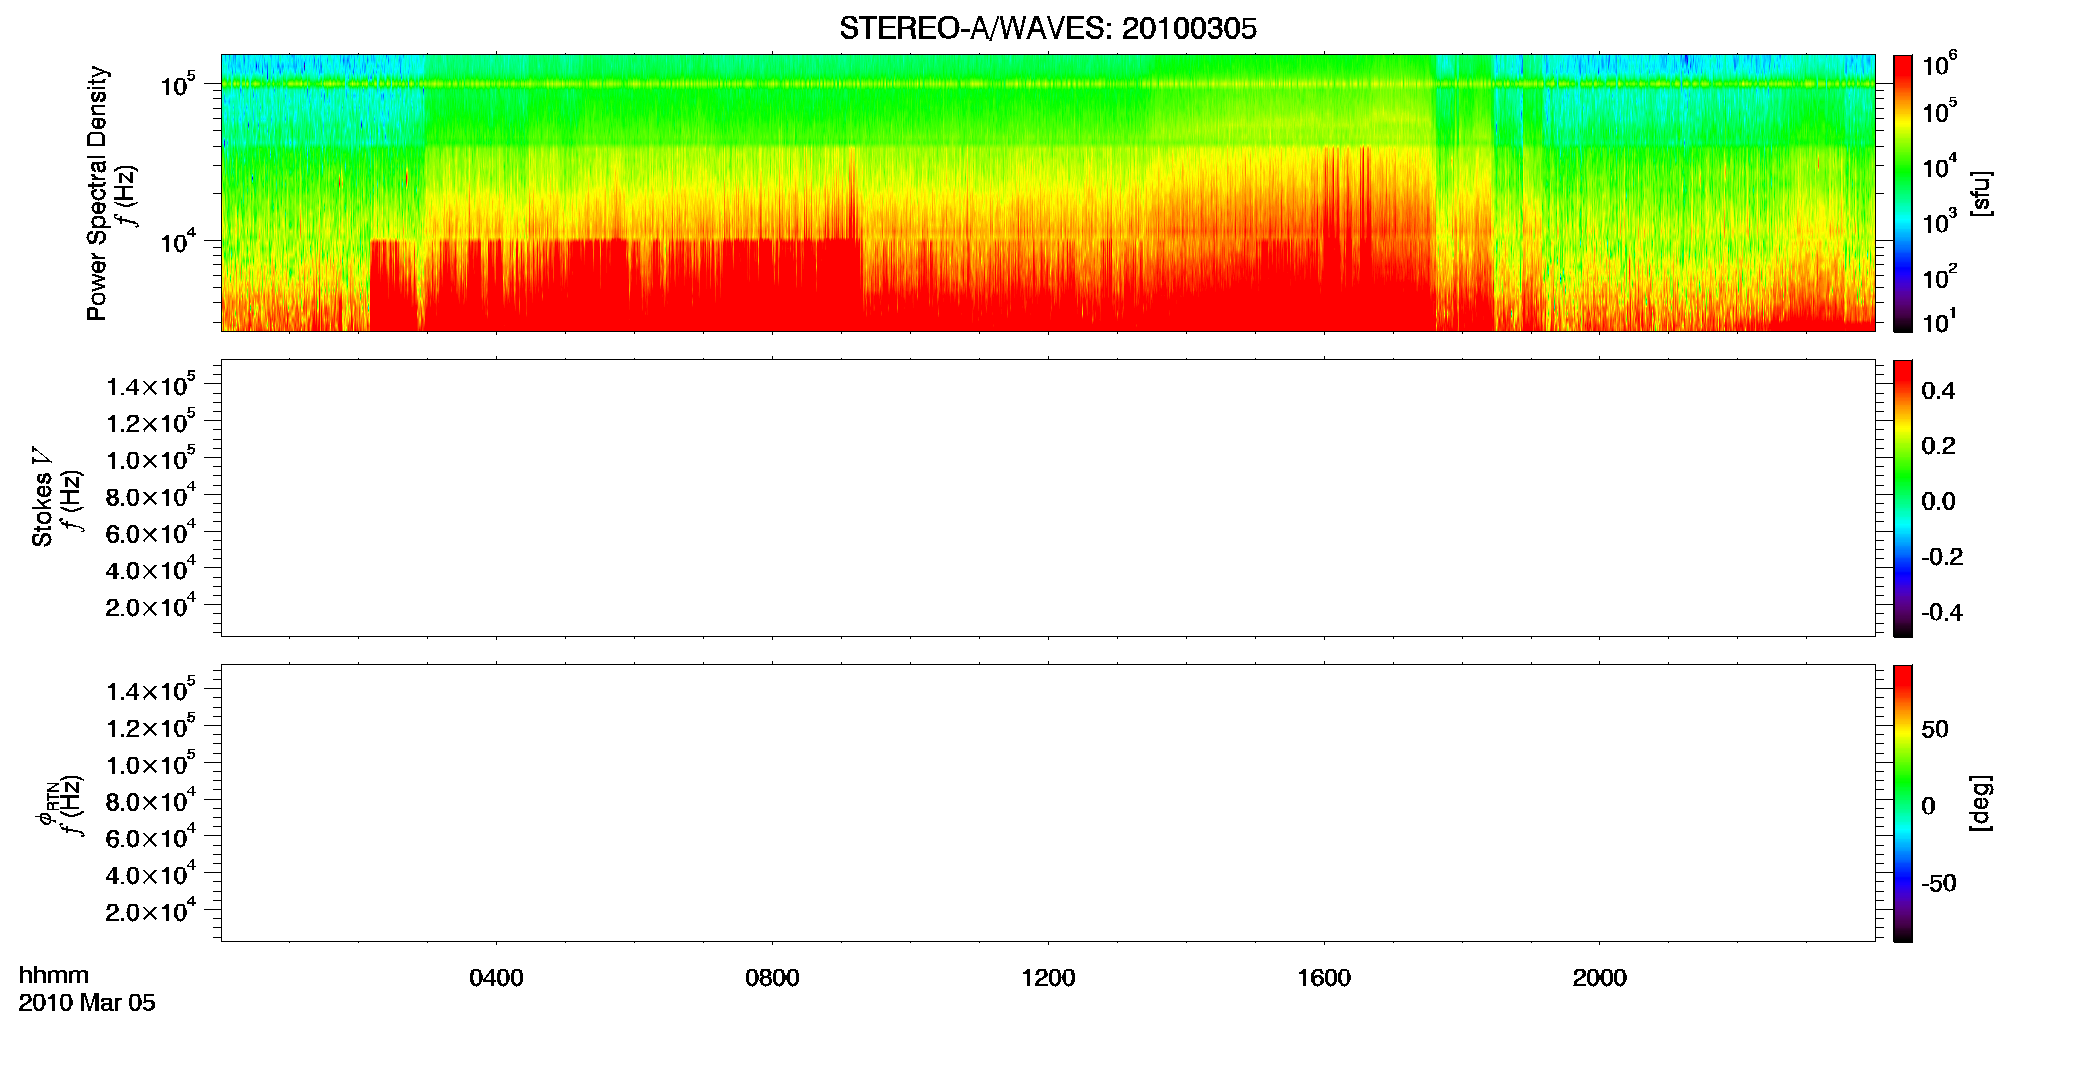Image resolution: width=2096 pixels, height=1080 pixels.
Task: Click the Stokes V colorbar
Action: pyautogui.click(x=1903, y=498)
